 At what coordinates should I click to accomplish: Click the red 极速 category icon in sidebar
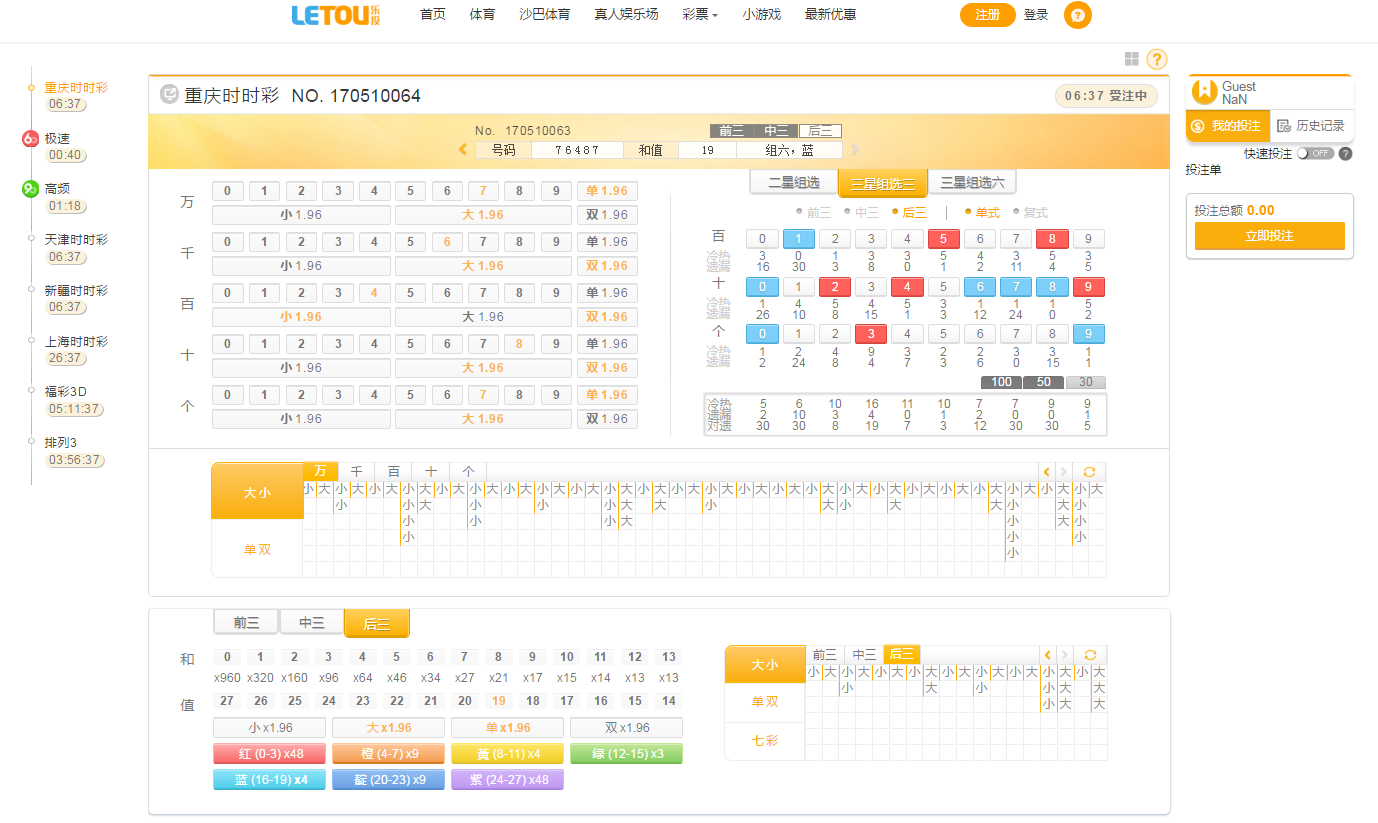31,139
